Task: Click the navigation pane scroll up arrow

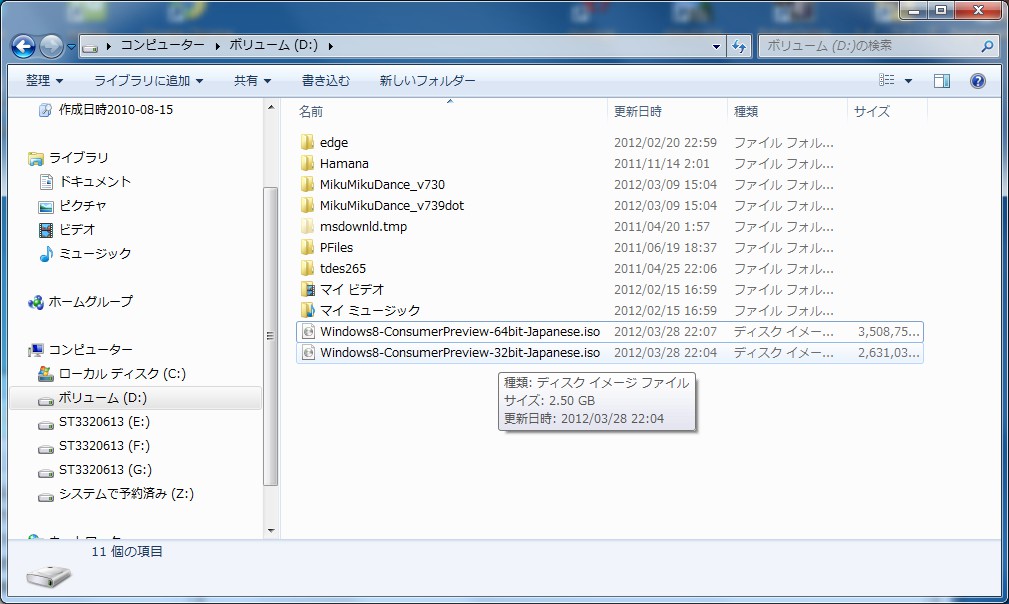Action: click(x=271, y=107)
